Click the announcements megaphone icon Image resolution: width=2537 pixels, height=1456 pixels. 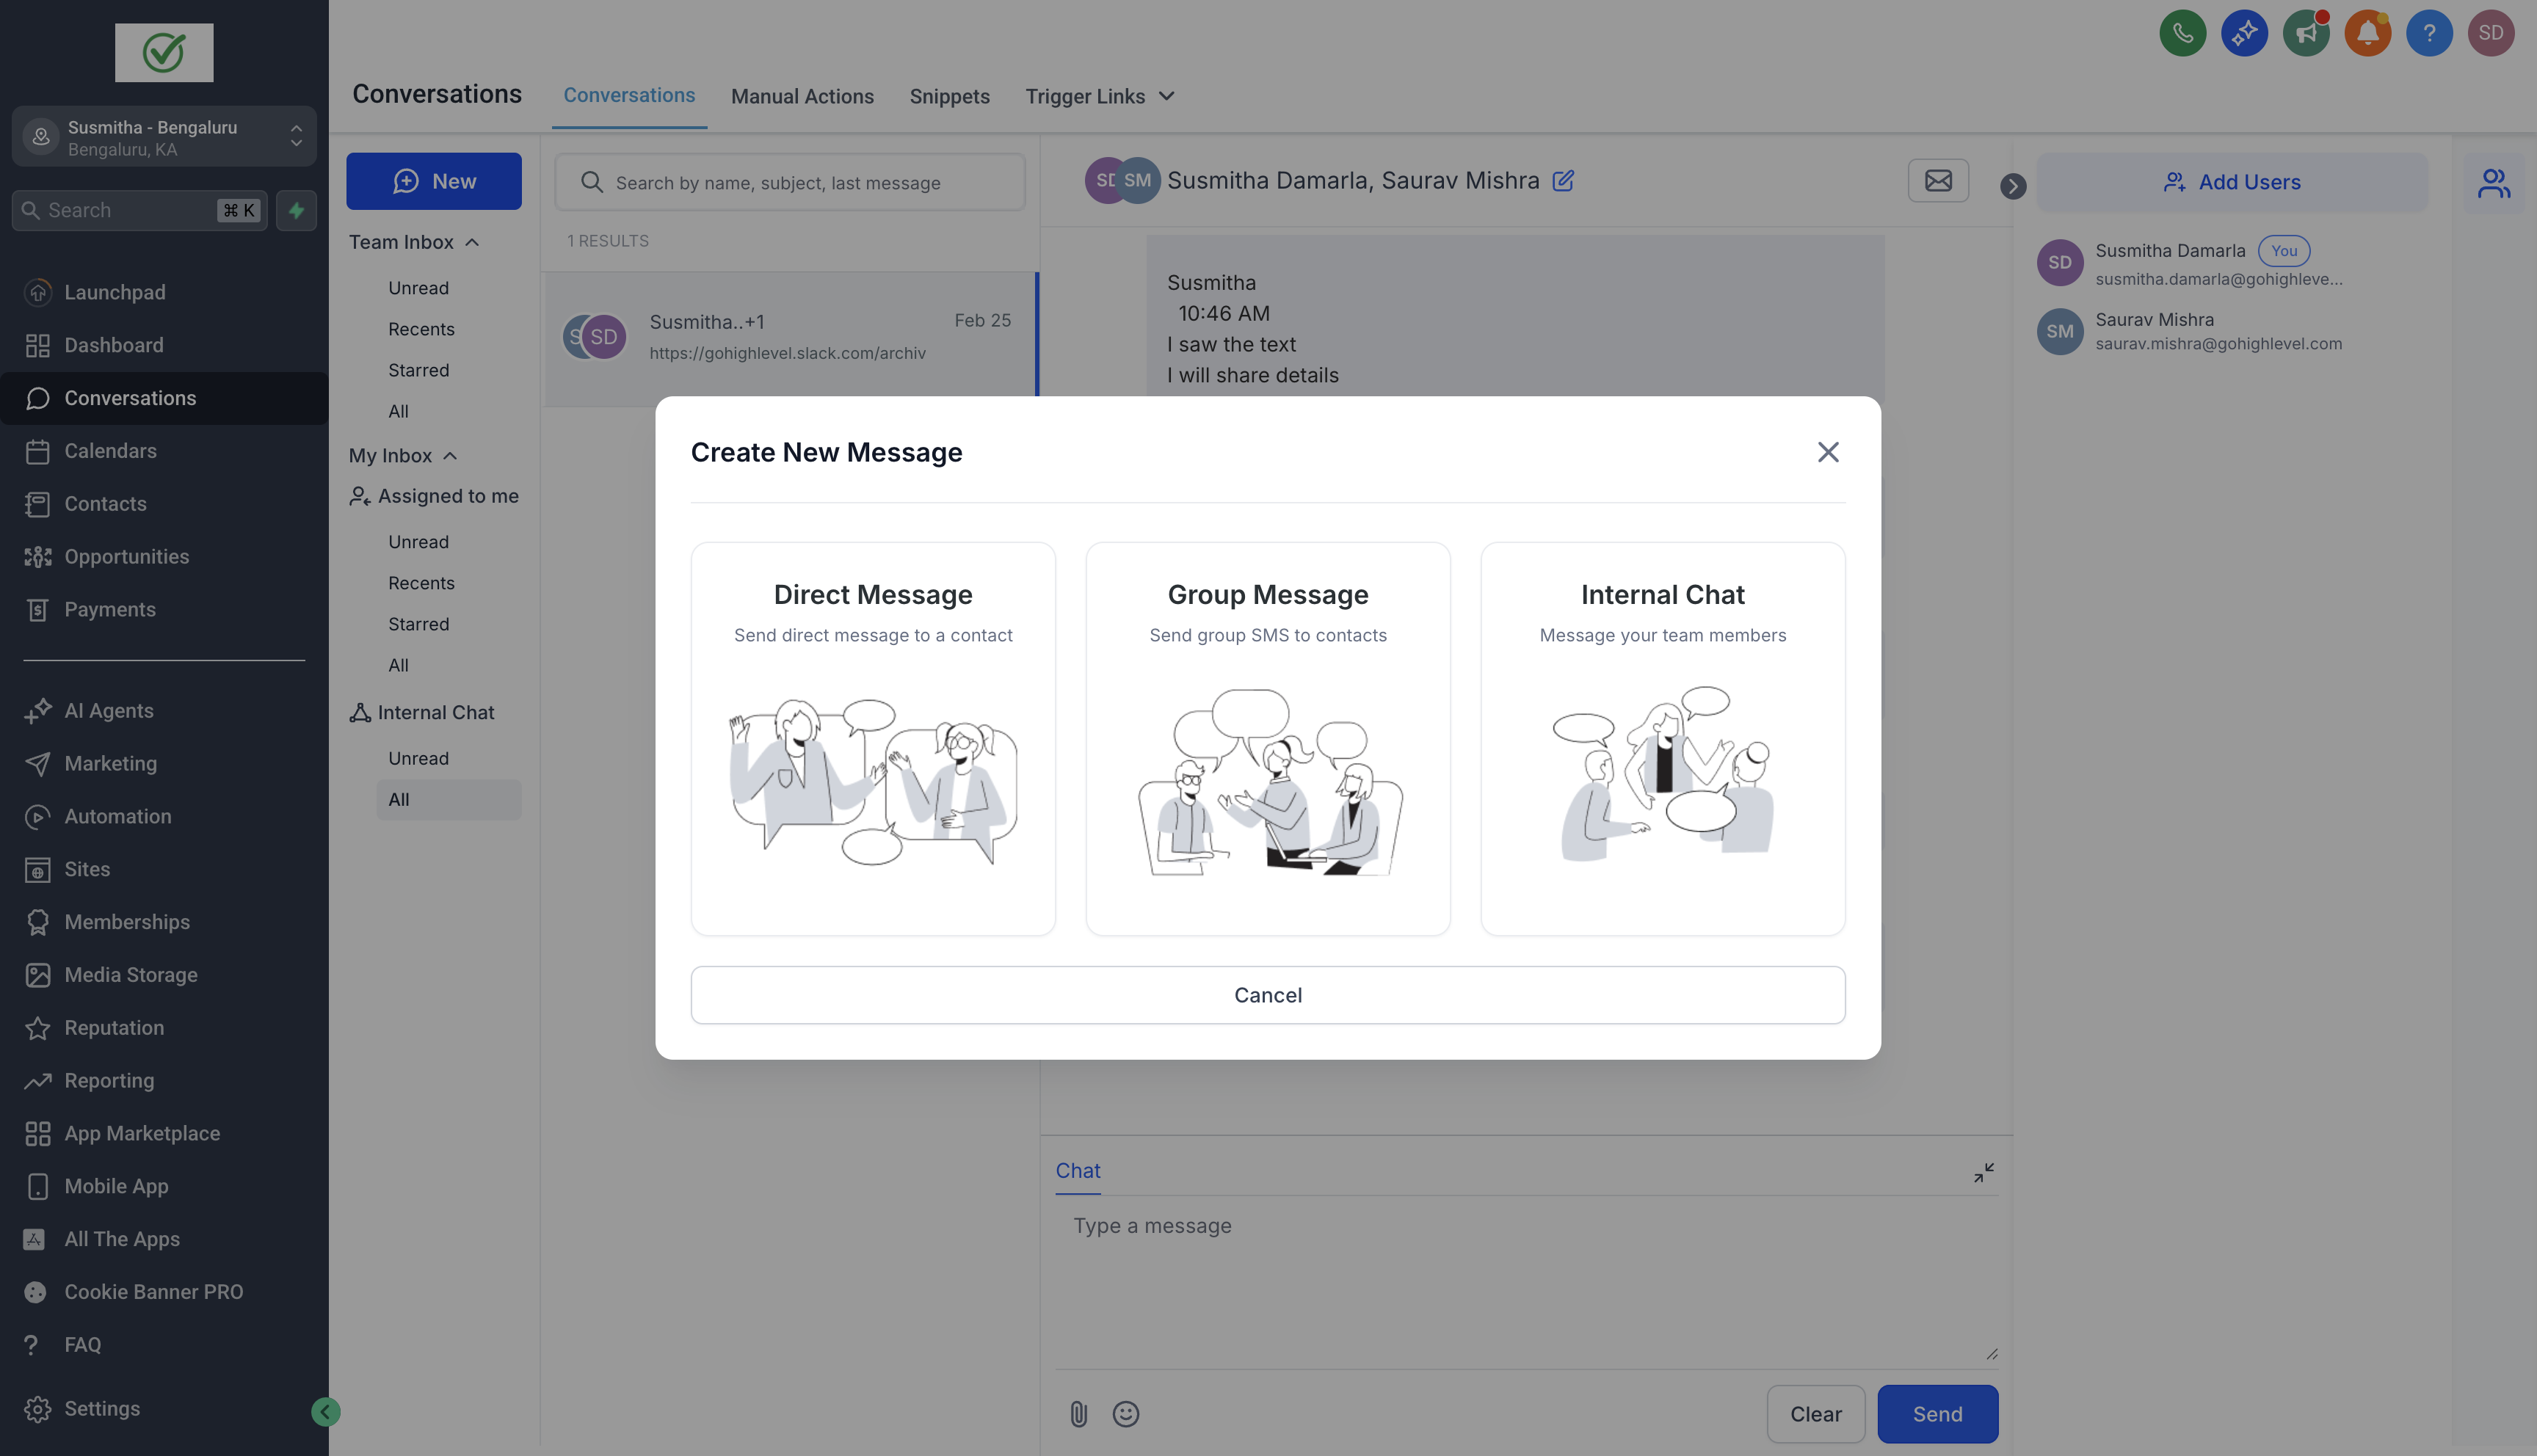pyautogui.click(x=2306, y=33)
